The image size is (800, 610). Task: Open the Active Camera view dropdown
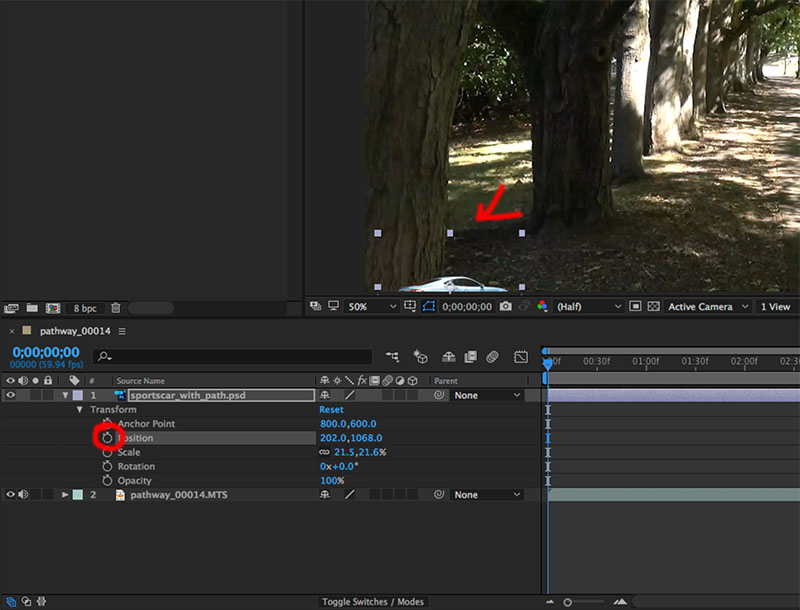706,307
